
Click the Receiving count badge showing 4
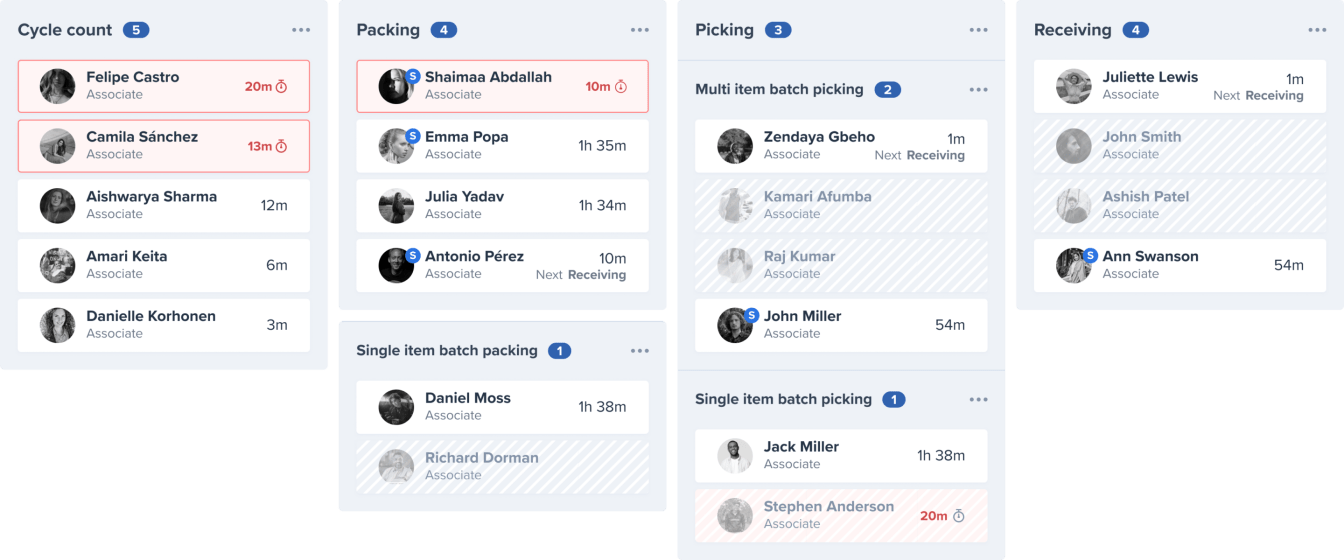(x=1135, y=30)
